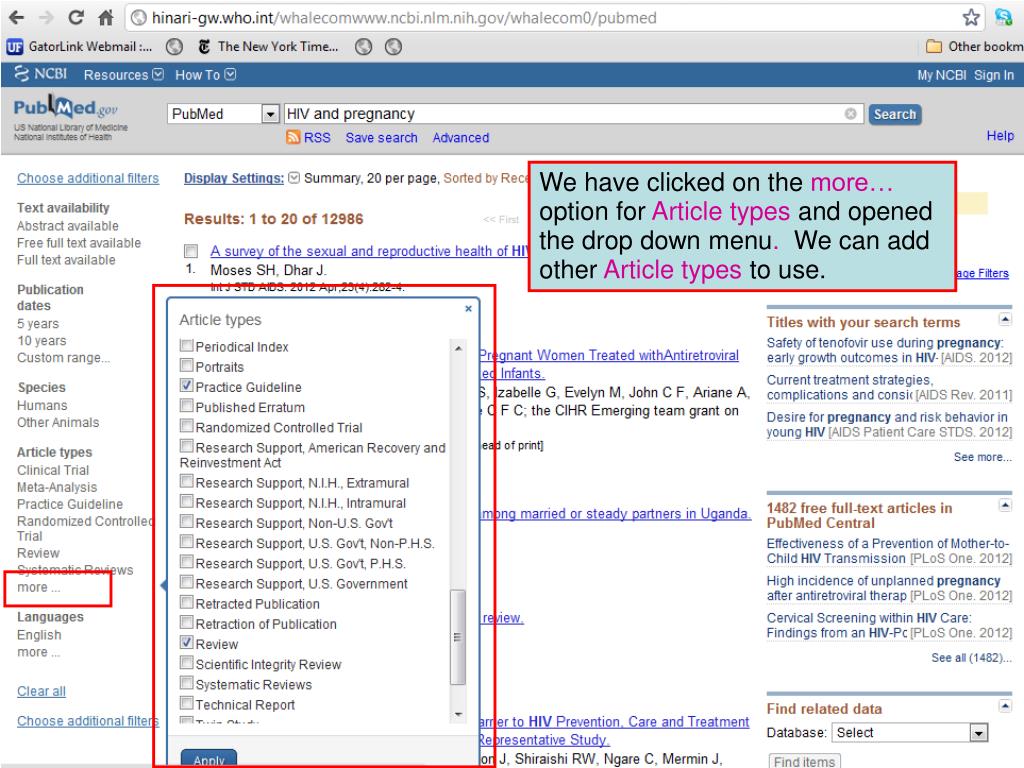Collapse Find related data panel

pos(1005,706)
